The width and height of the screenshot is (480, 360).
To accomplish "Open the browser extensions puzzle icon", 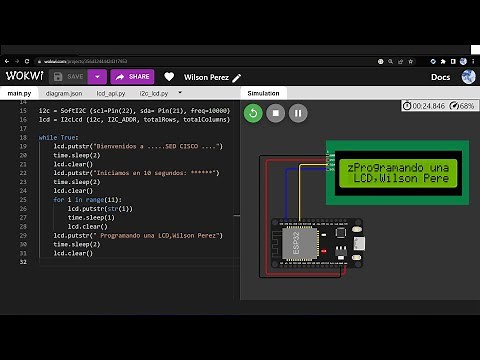I will click(443, 61).
